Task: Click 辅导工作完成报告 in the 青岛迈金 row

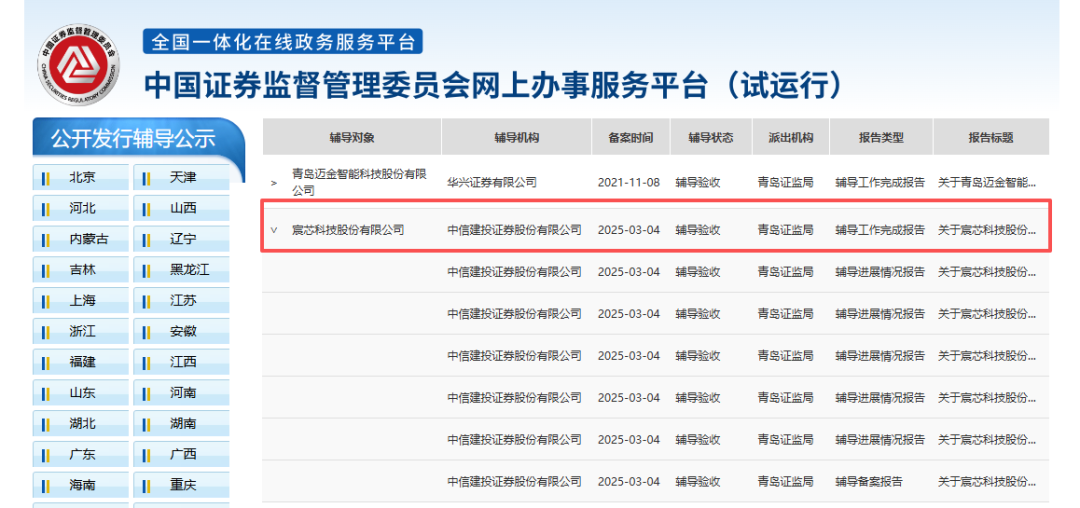Action: coord(880,183)
